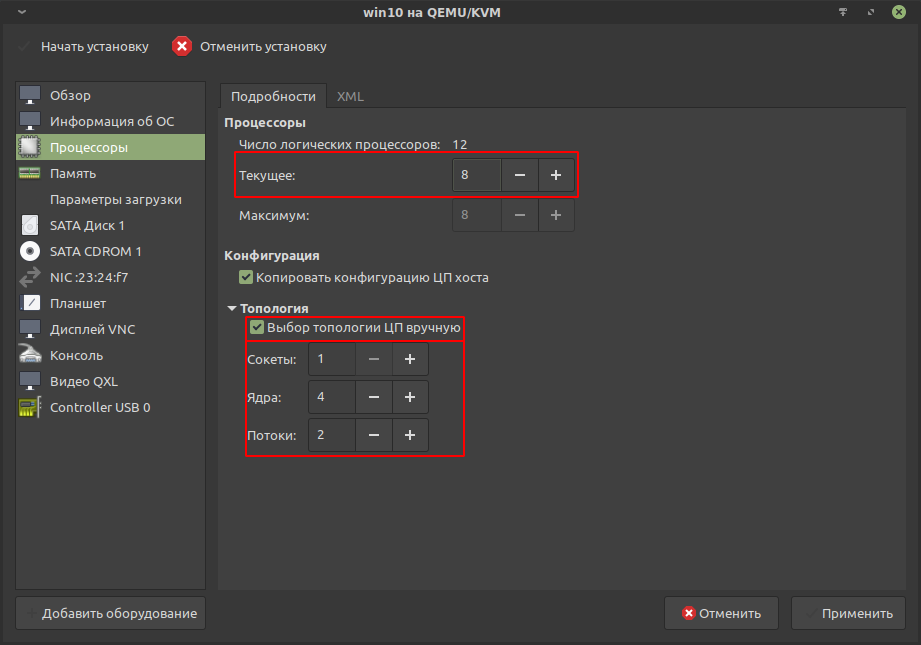This screenshot has height=645, width=921.
Task: Select the Tablet input device icon
Action: [x=30, y=304]
